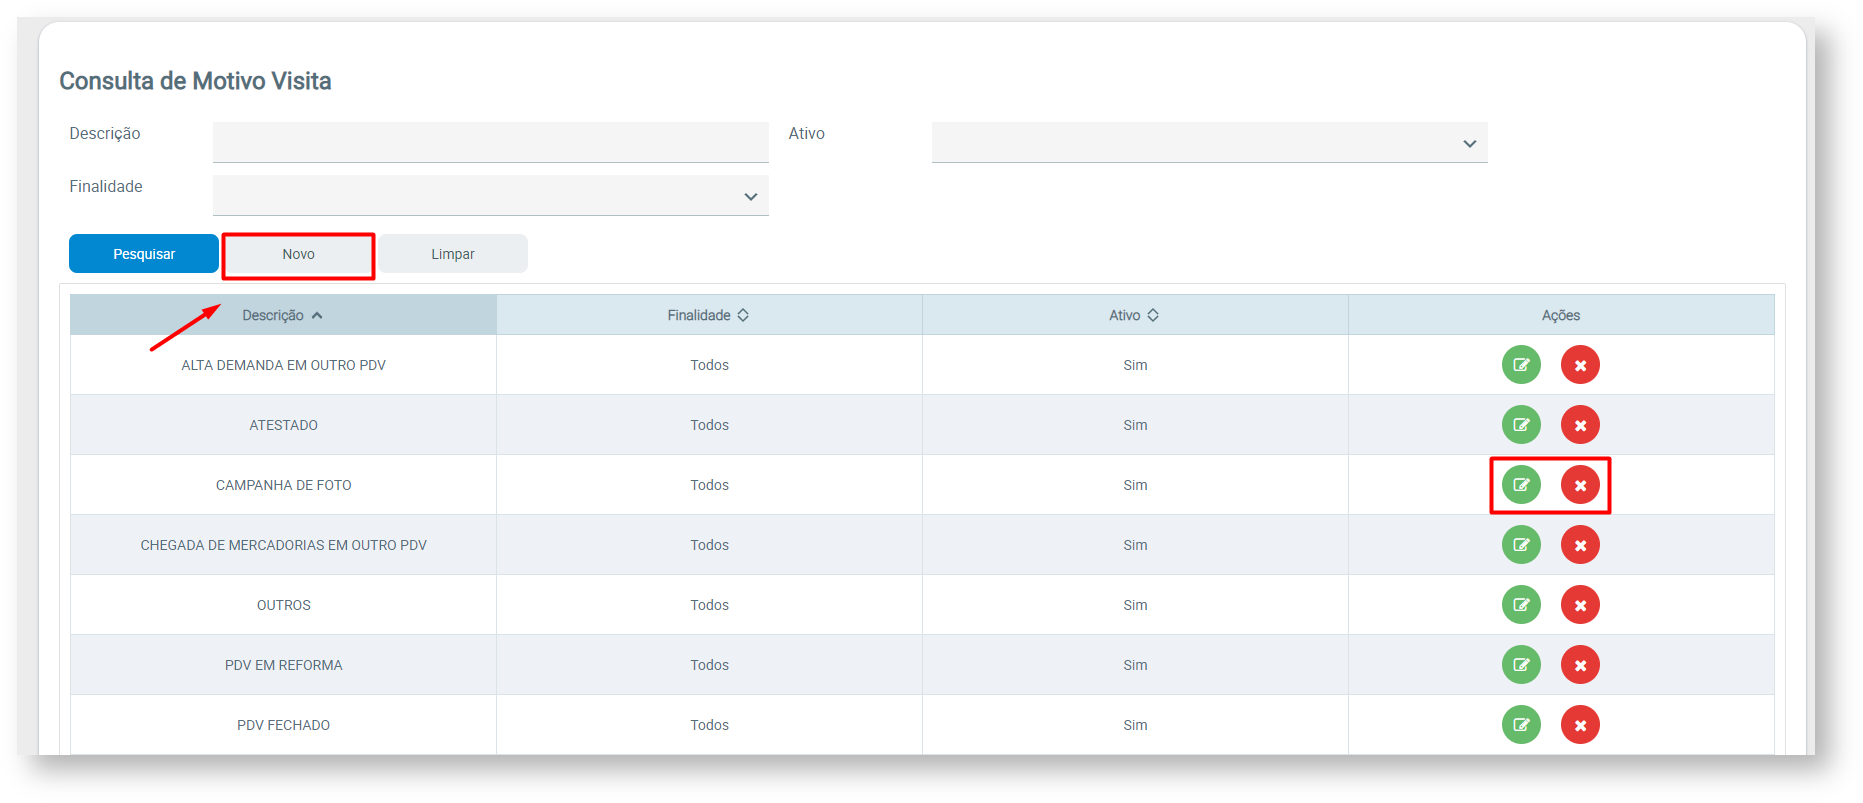Click Sim in the CAMPANHA DE FOTO row
Image resolution: width=1863 pixels, height=803 pixels.
[x=1135, y=485]
